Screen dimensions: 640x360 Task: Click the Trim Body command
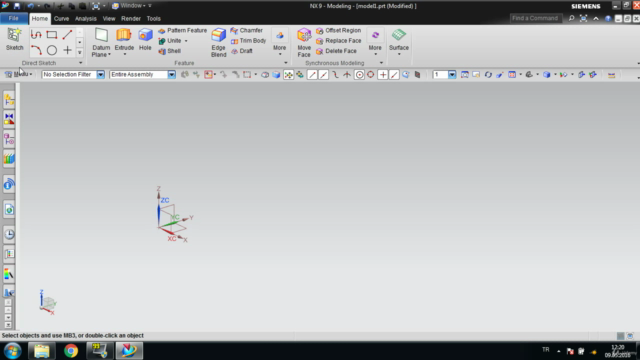pos(248,41)
